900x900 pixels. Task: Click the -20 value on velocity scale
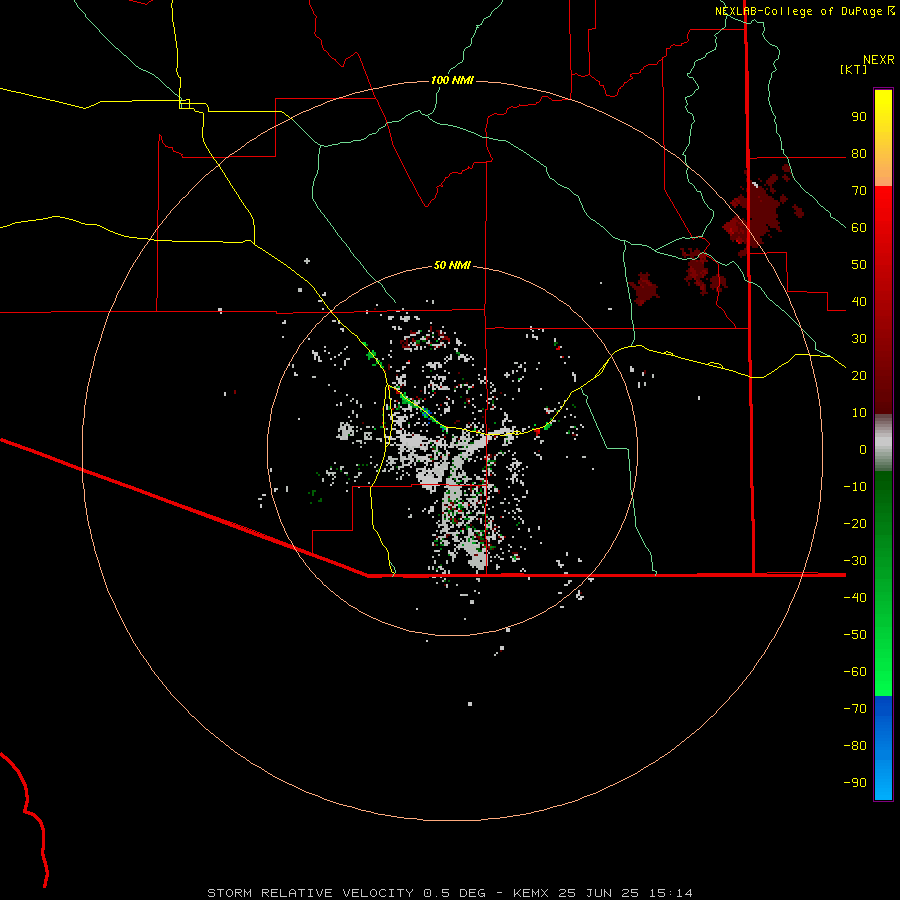click(855, 524)
